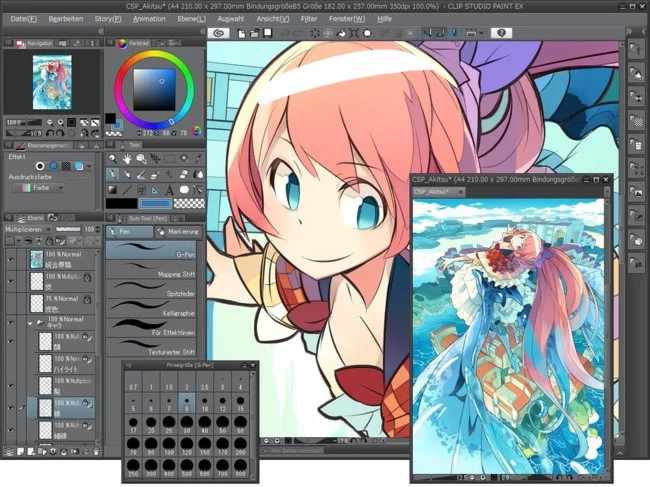Select the Text tool
The image size is (650, 487).
[170, 190]
